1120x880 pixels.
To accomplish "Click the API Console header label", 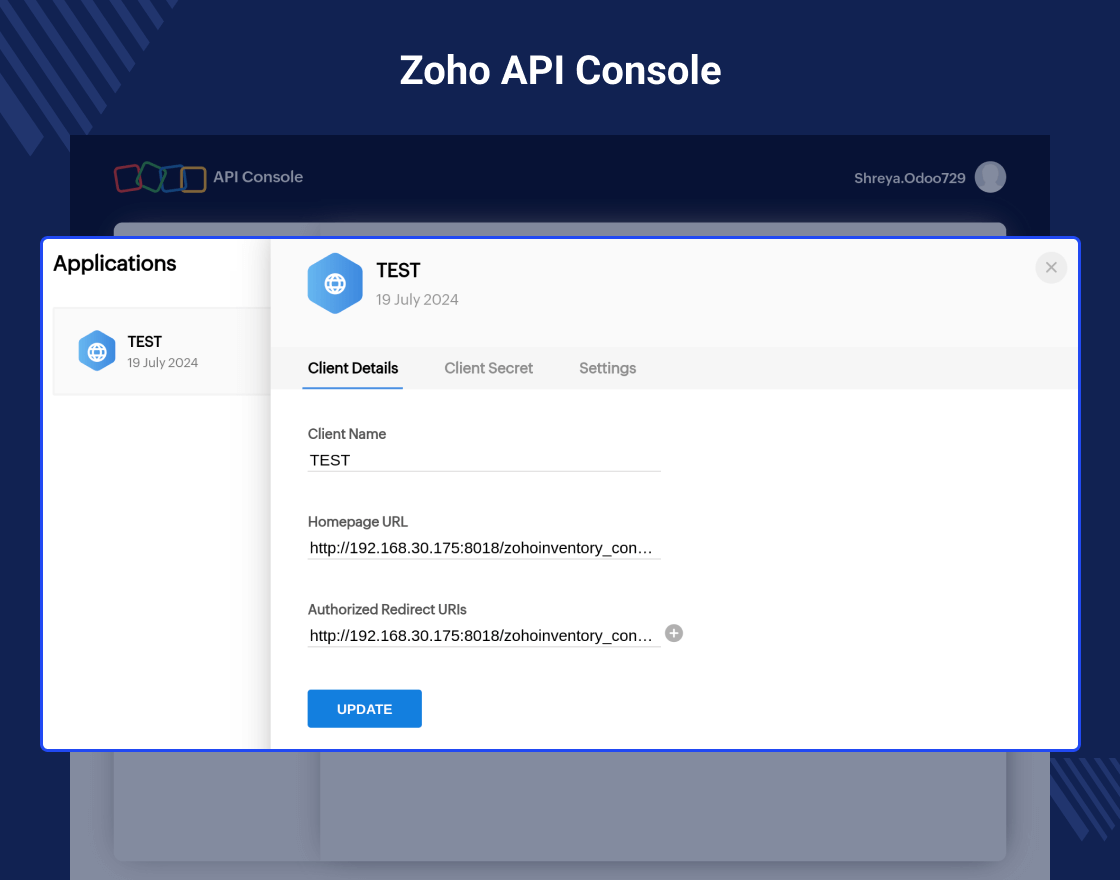I will [x=258, y=177].
